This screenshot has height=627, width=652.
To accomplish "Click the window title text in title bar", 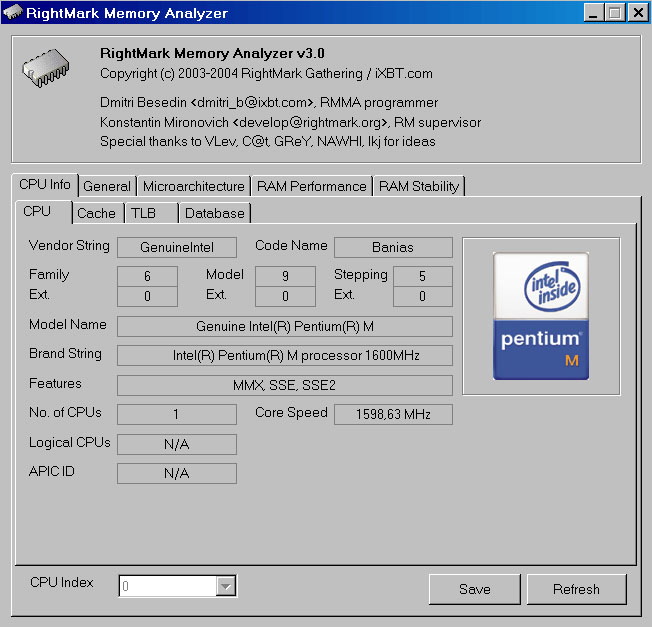I will point(127,13).
